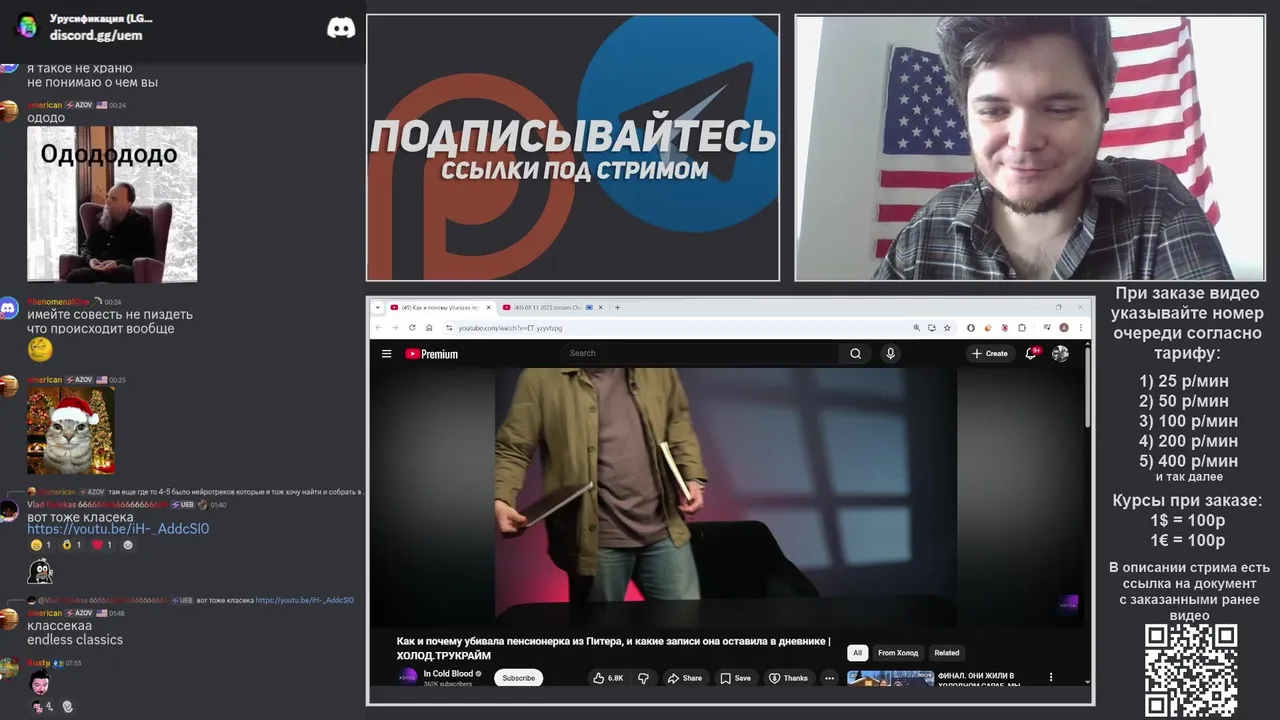Click the Урусификация server icon
The width and height of the screenshot is (1280, 720).
pos(27,27)
